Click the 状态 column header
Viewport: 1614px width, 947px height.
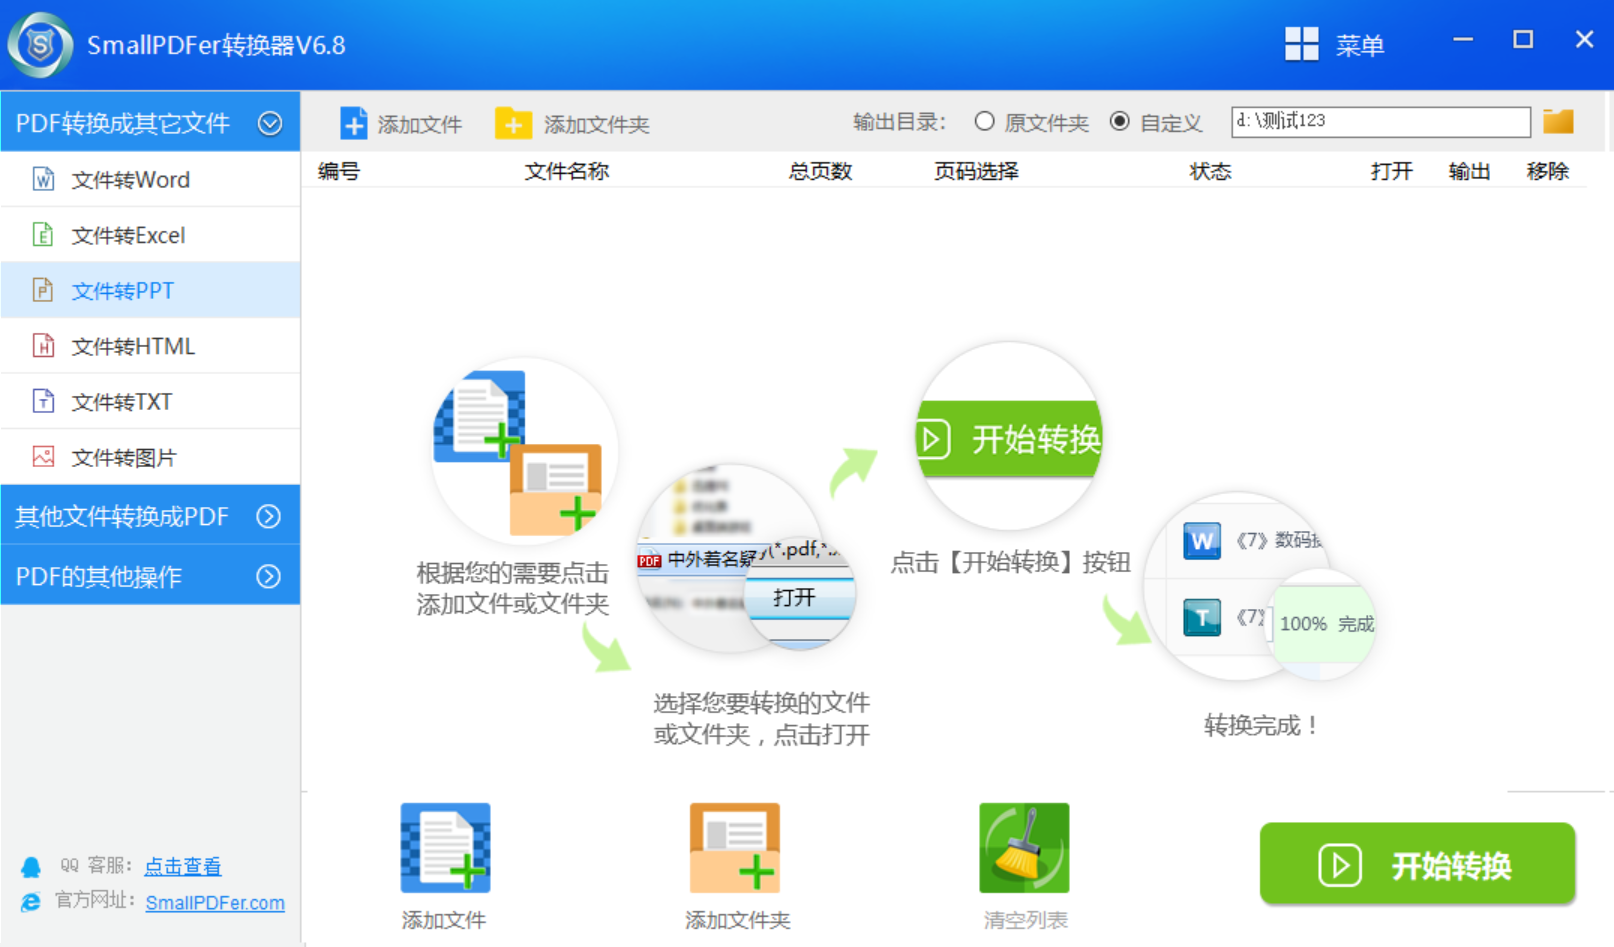click(x=1210, y=171)
